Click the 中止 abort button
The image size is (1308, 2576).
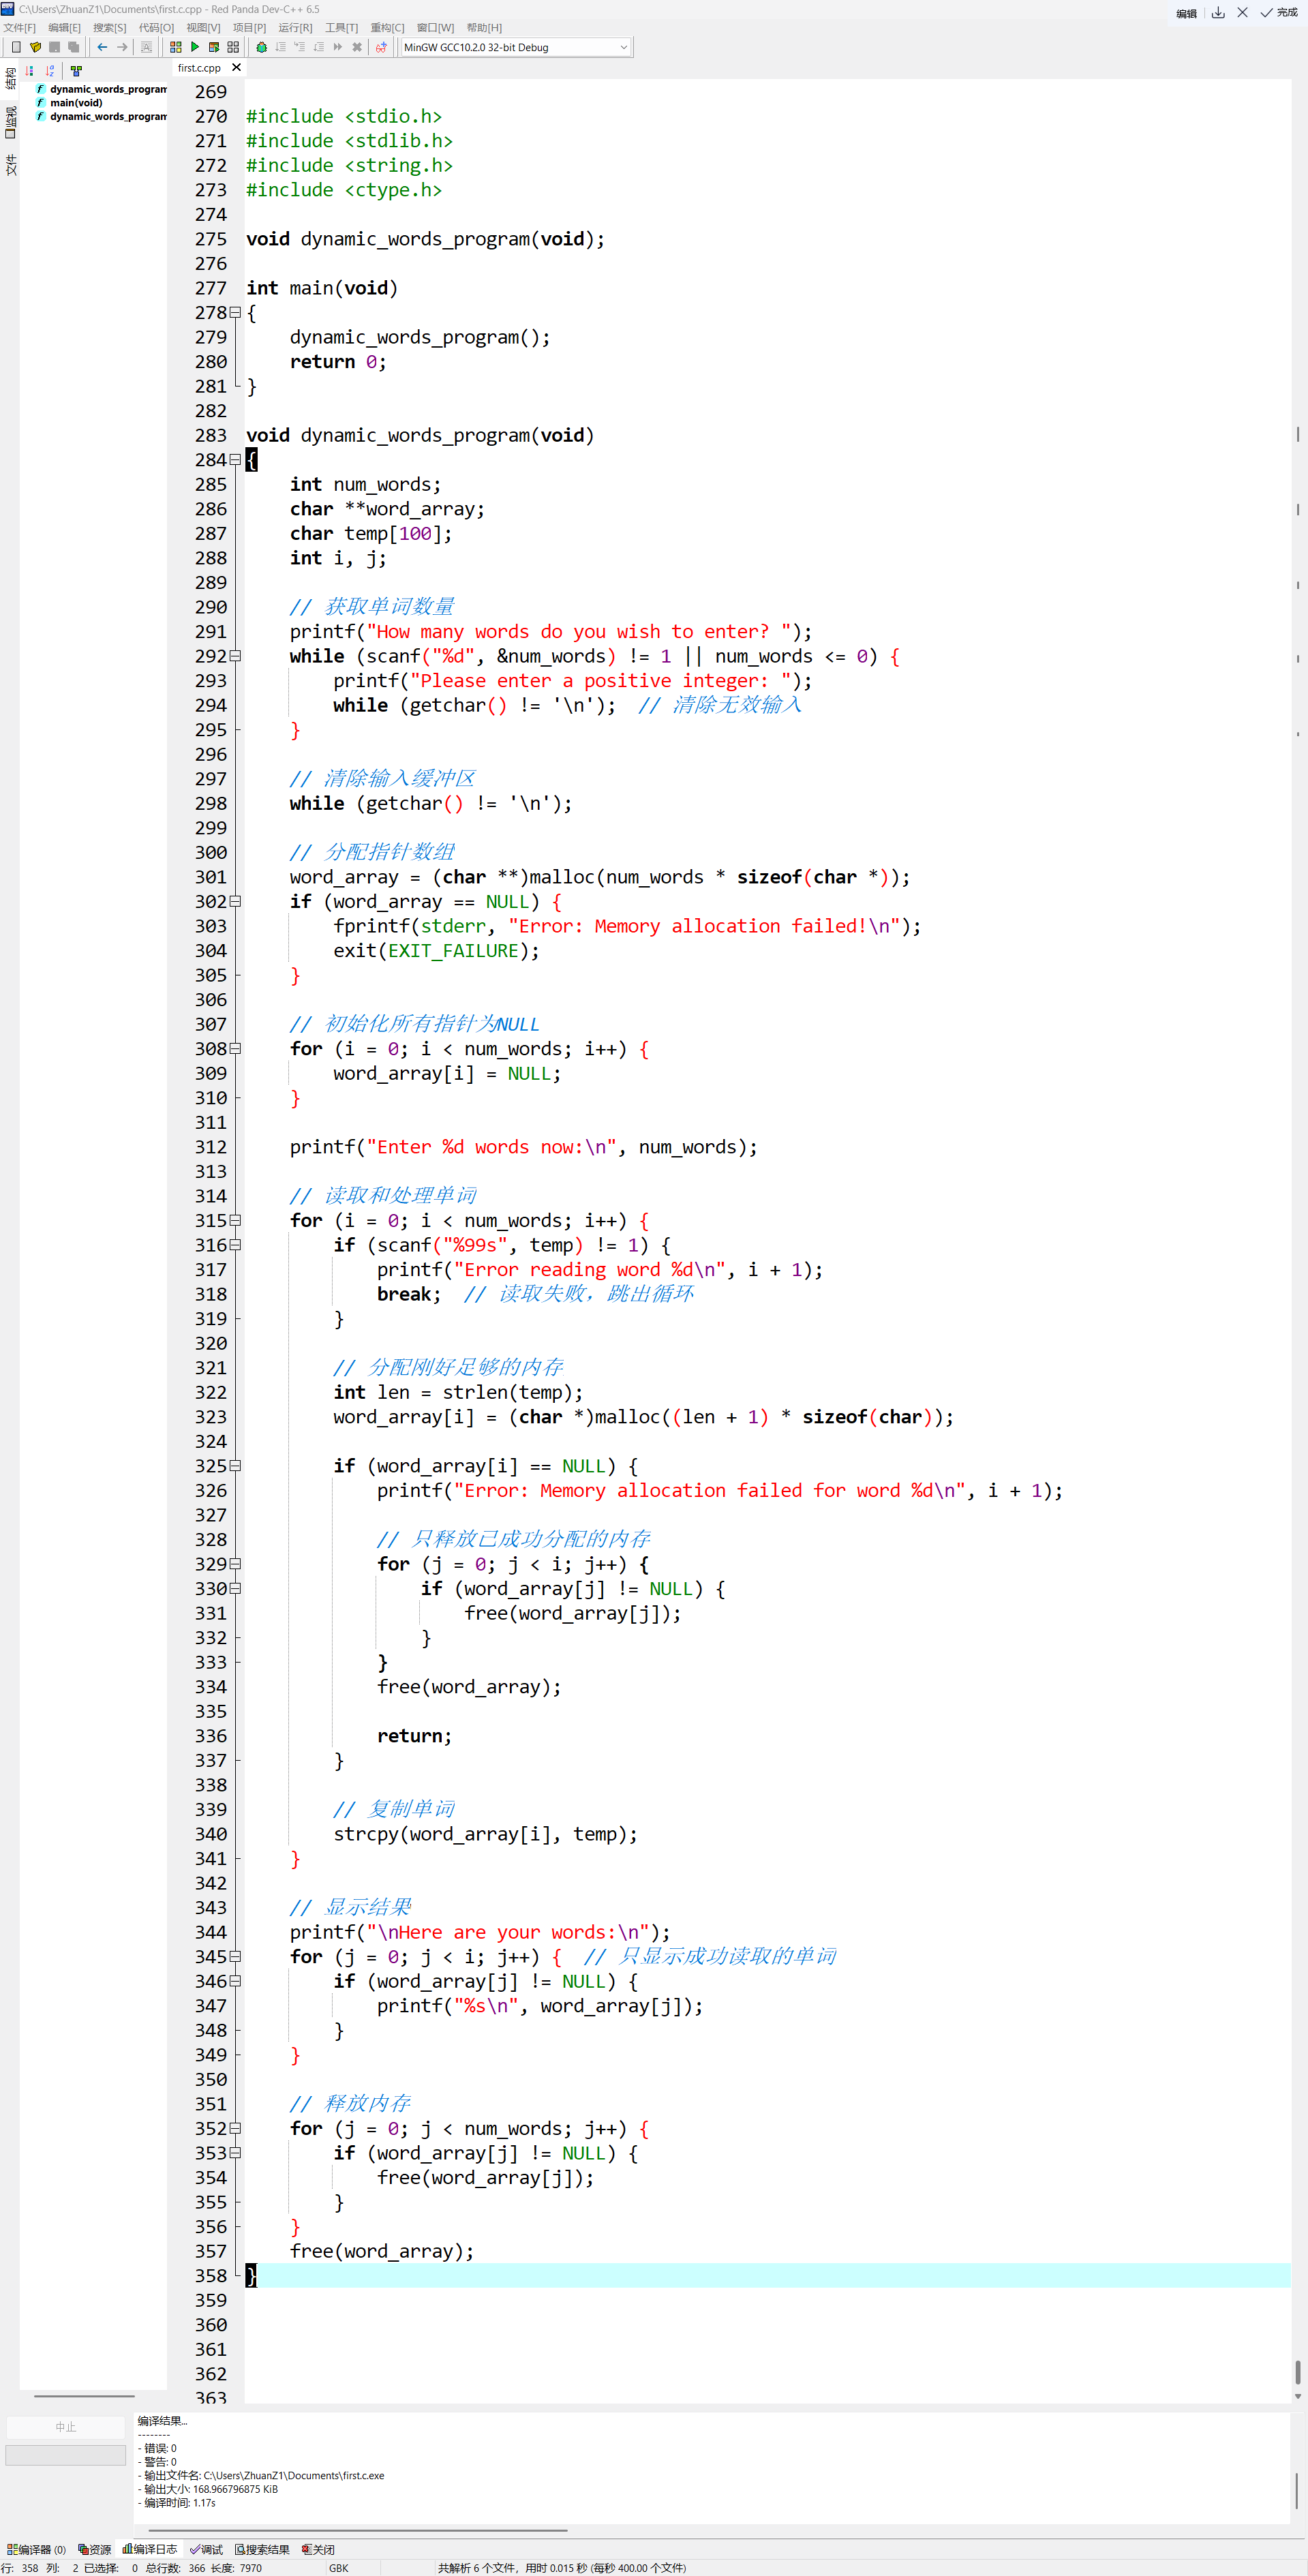click(x=65, y=2427)
